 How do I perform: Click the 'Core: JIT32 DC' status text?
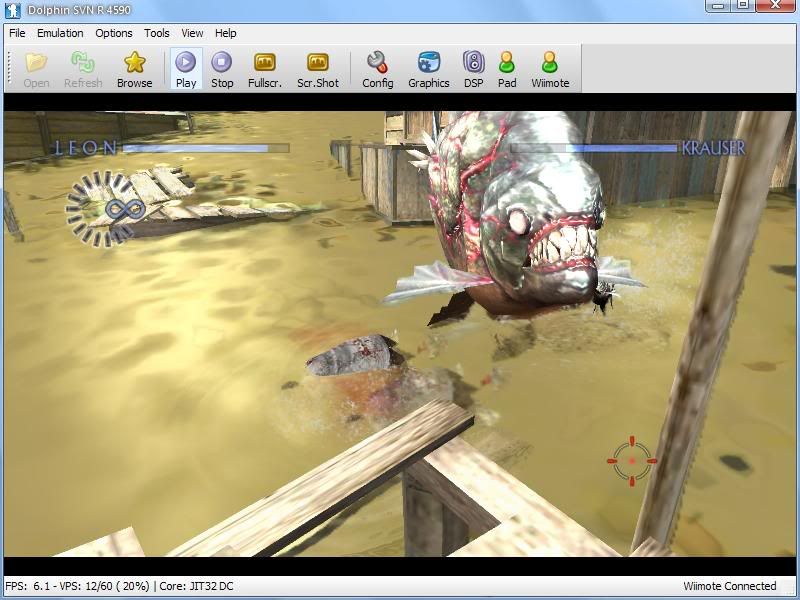196,586
